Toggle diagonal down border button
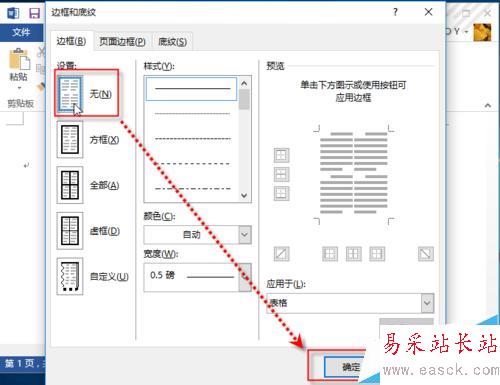Screen dimensions: 500x385 click(426, 254)
